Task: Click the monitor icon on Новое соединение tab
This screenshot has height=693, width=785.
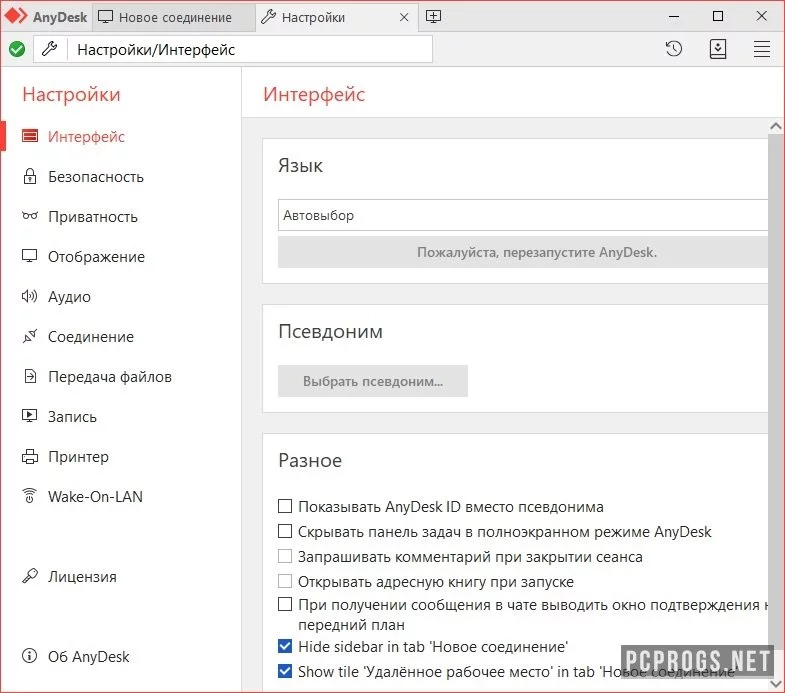Action: tap(106, 17)
